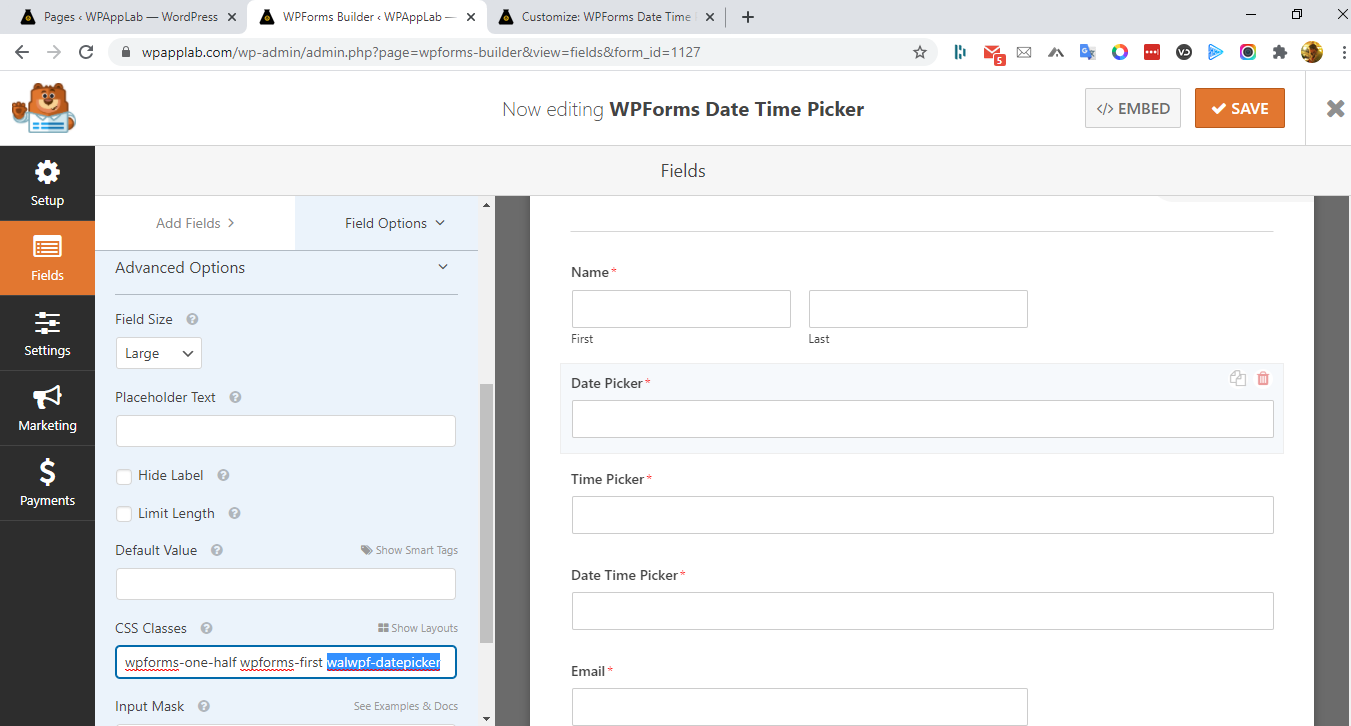1351x726 pixels.
Task: Open the Google Translate extension
Action: [x=1088, y=52]
